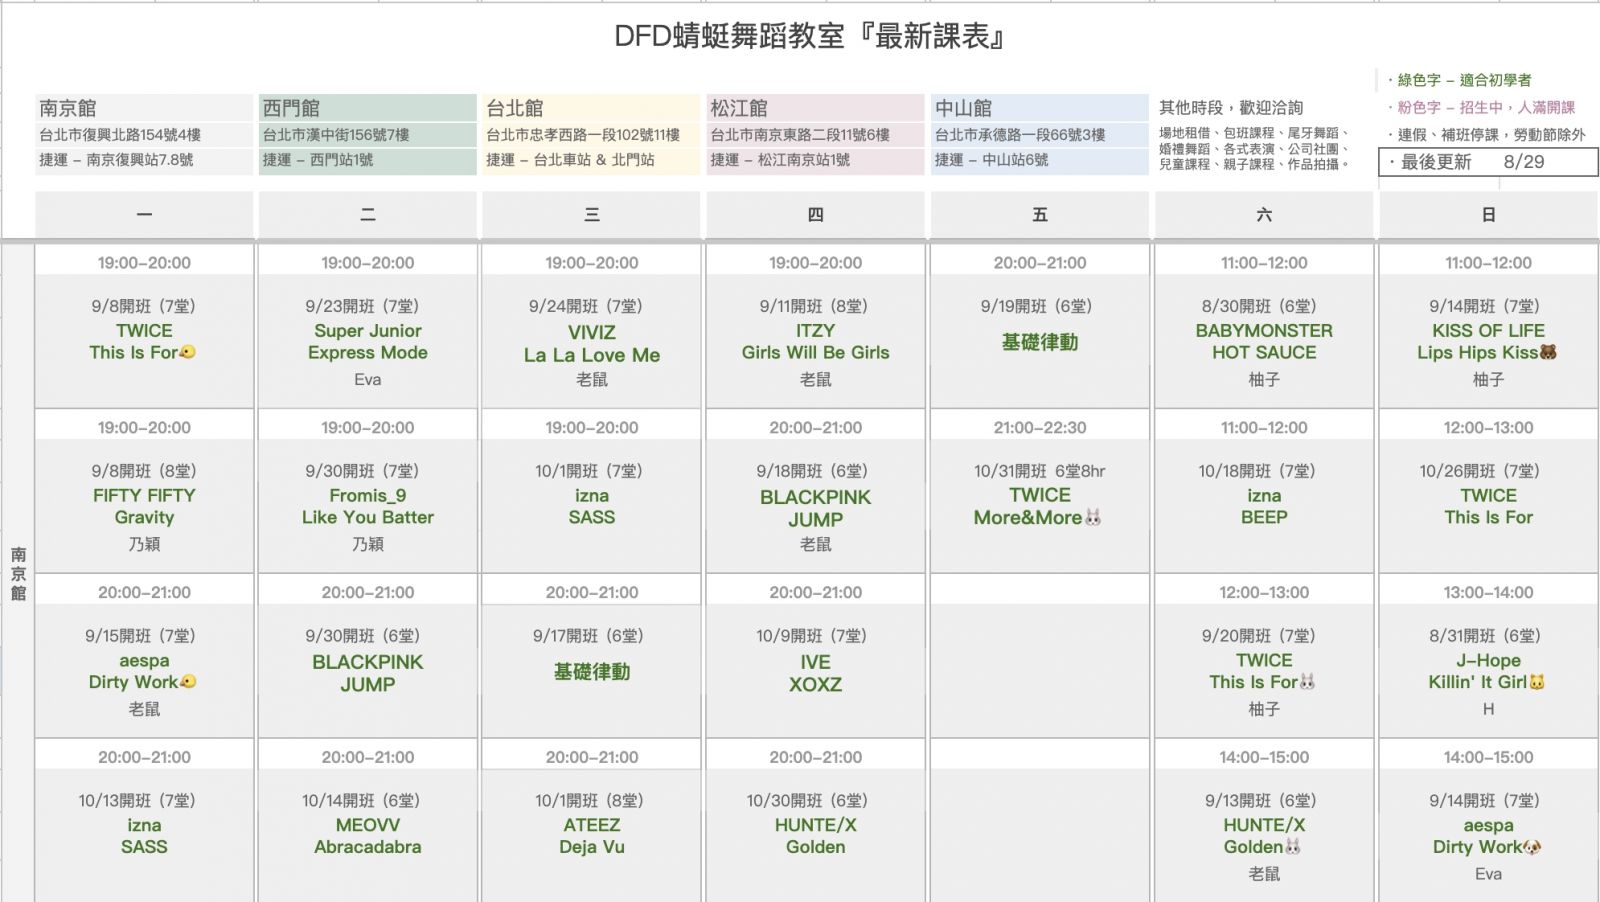Viewport: 1600px width, 902px height.
Task: Click 9/18開班 (6堂) BLACKPINK date
Action: [x=812, y=471]
